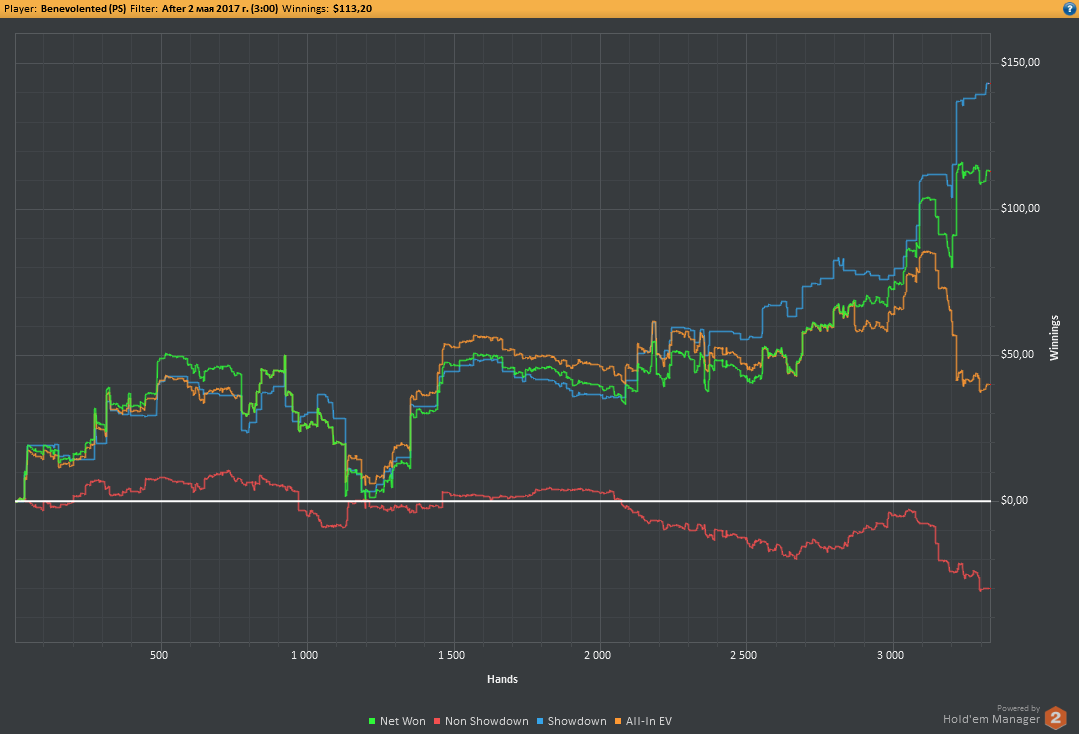The width and height of the screenshot is (1079, 734).
Task: Click the Winnings vertical axis title
Action: tap(1054, 338)
